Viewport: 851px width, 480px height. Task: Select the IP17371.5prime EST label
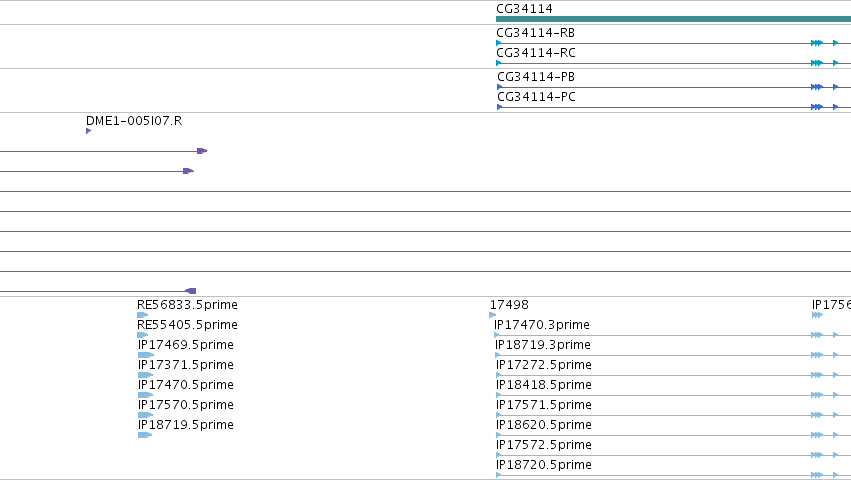[186, 365]
